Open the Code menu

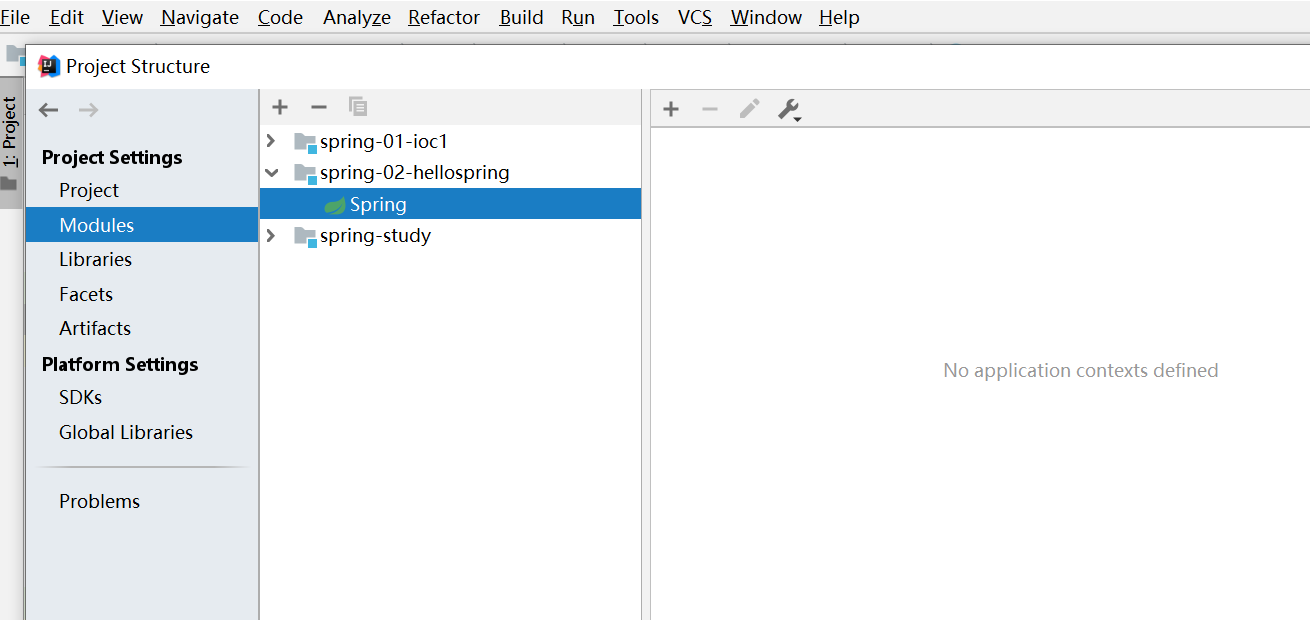280,17
